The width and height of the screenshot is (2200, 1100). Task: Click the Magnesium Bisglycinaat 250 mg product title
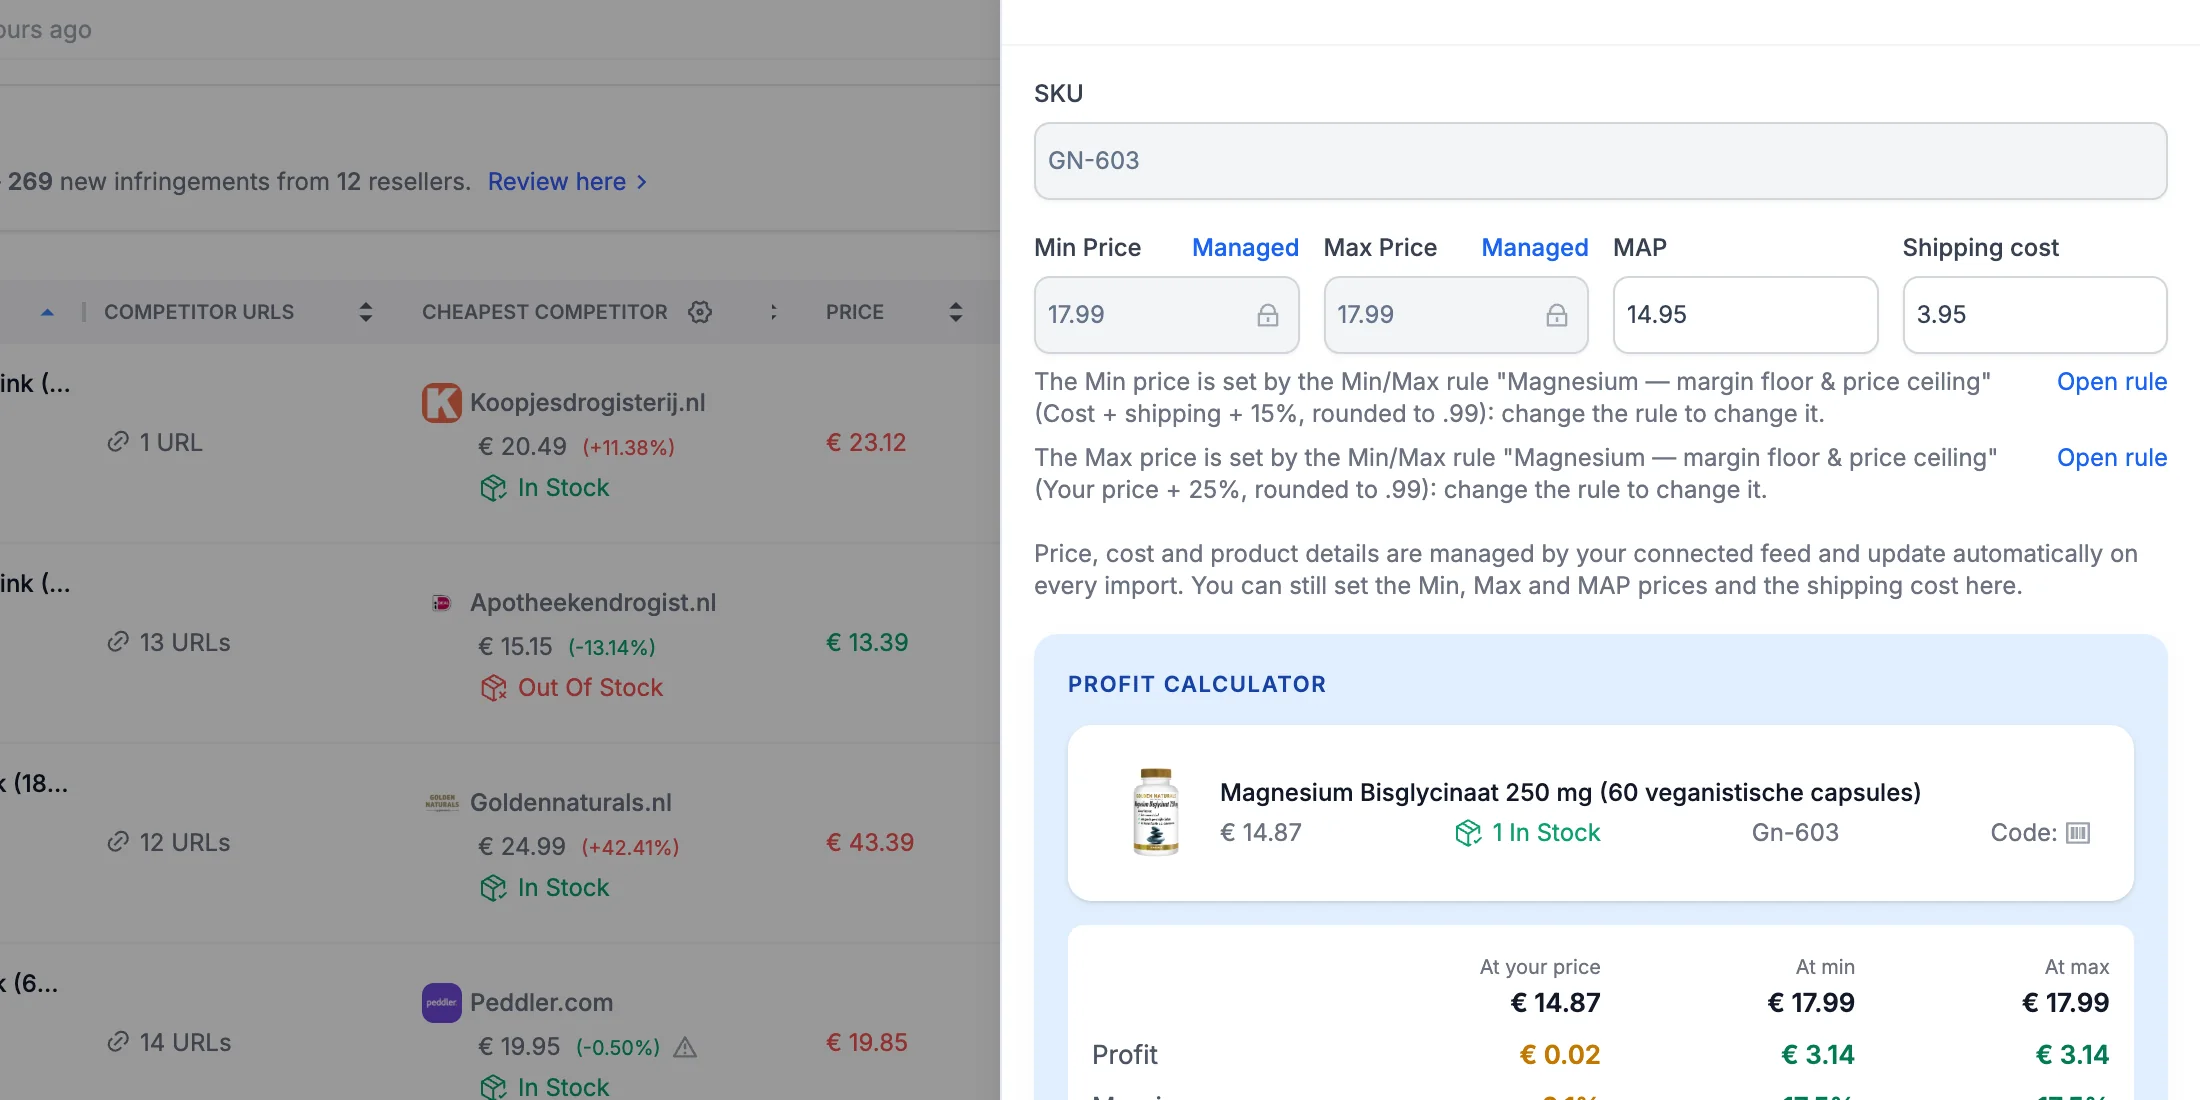[1570, 793]
